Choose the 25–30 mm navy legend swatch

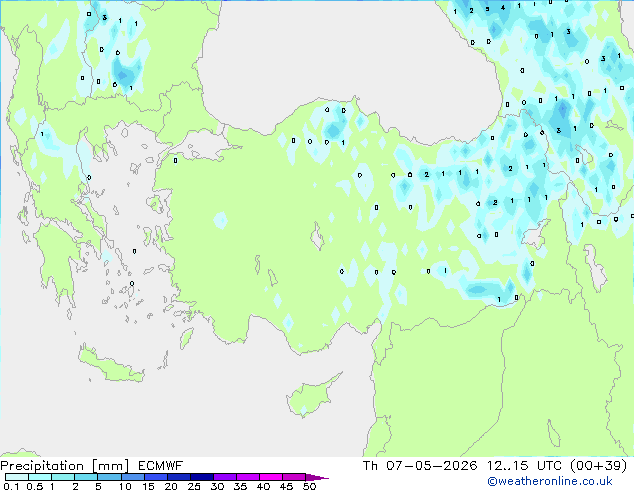pos(201,477)
